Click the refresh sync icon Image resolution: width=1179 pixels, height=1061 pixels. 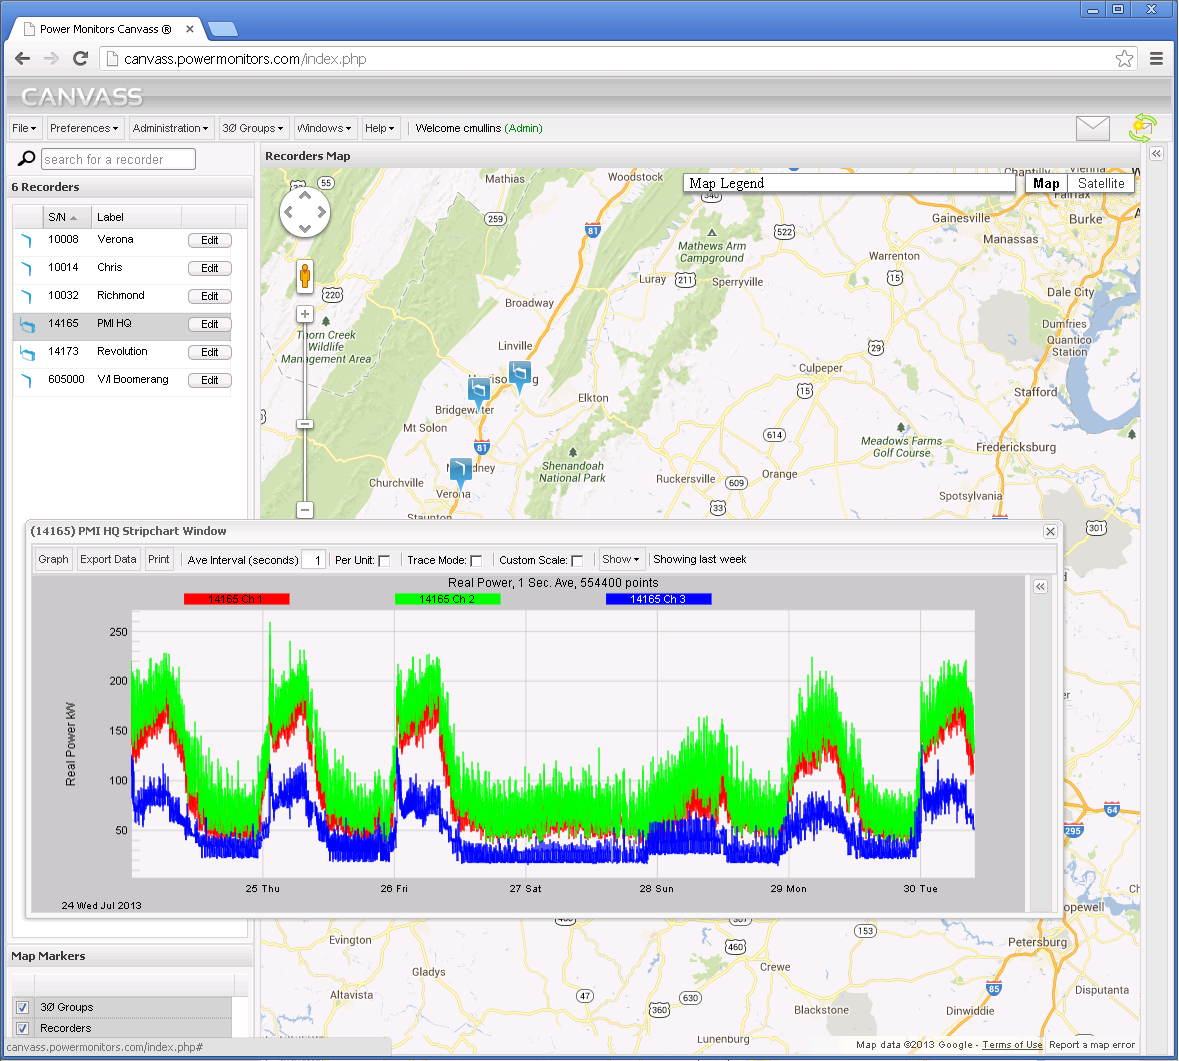point(1142,128)
